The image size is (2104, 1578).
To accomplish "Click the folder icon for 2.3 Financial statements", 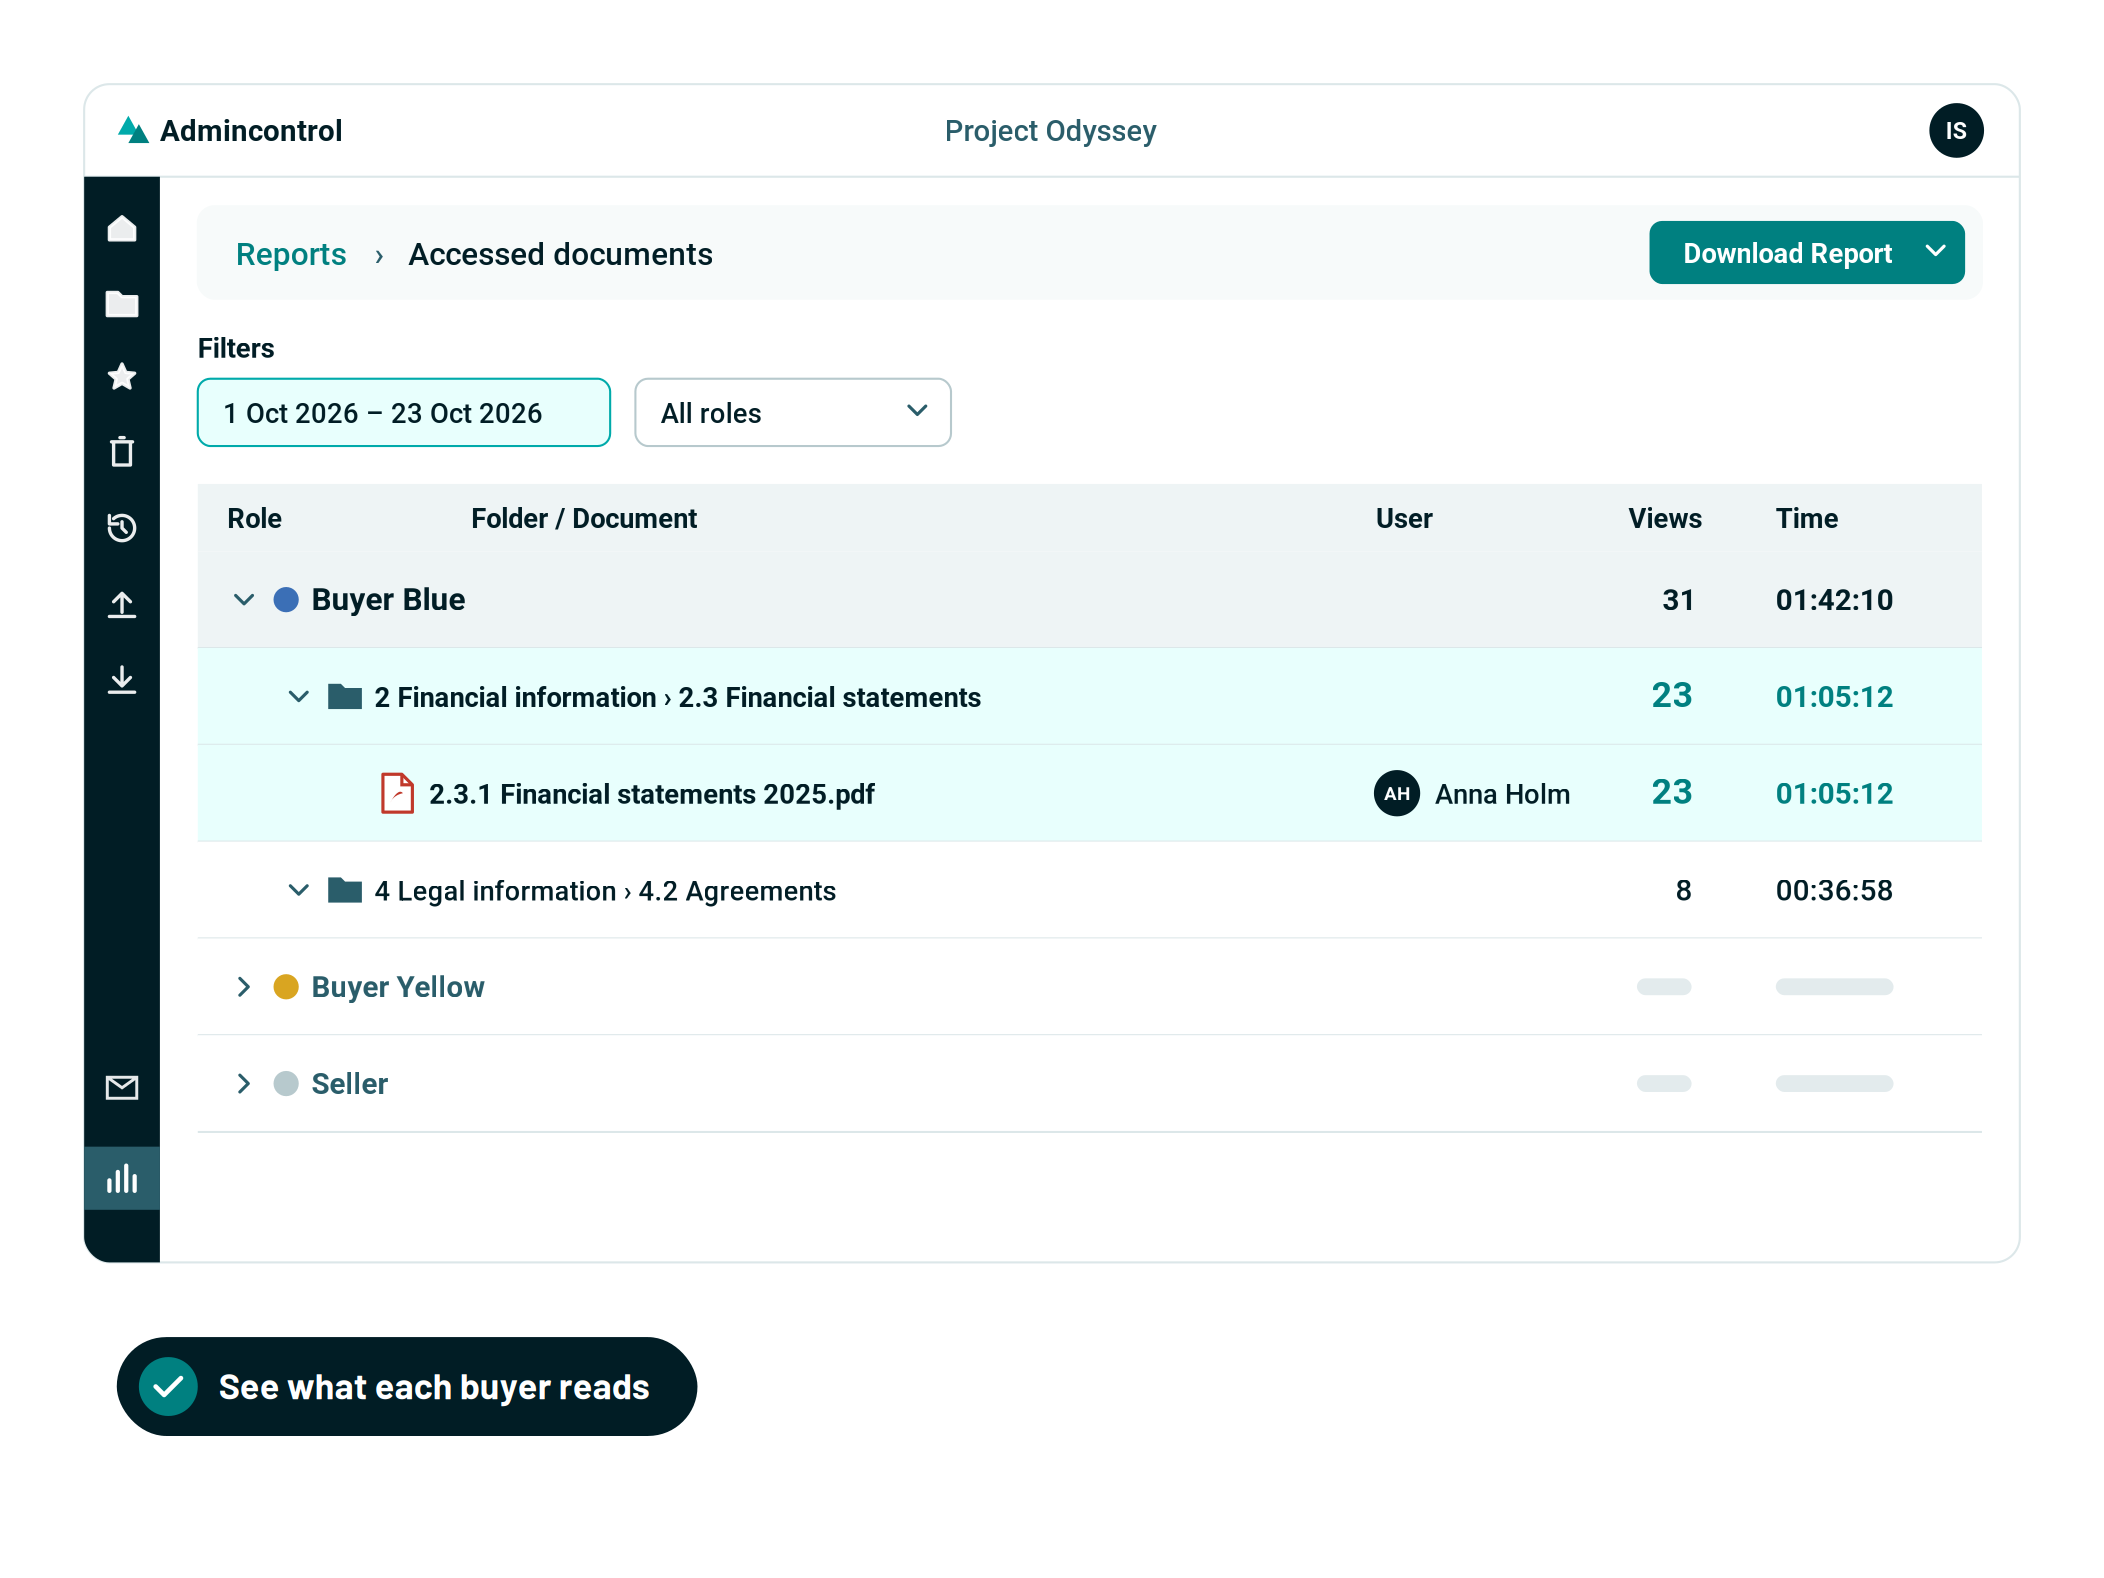I will coord(345,696).
